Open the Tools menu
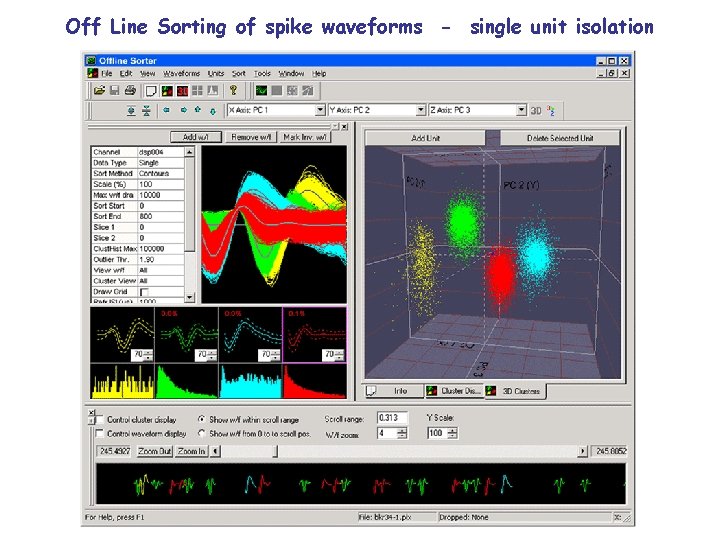 [262, 73]
